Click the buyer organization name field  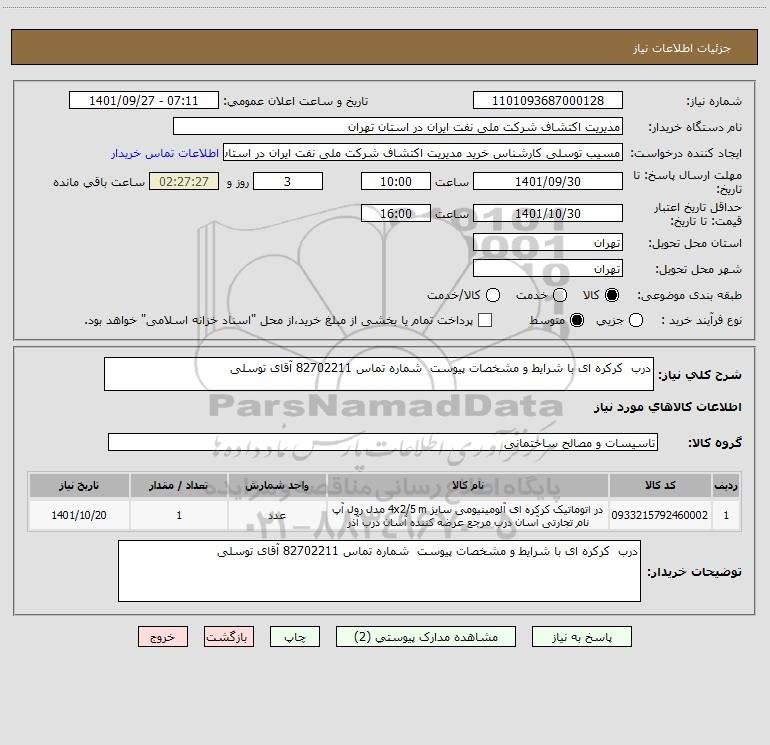pyautogui.click(x=398, y=127)
